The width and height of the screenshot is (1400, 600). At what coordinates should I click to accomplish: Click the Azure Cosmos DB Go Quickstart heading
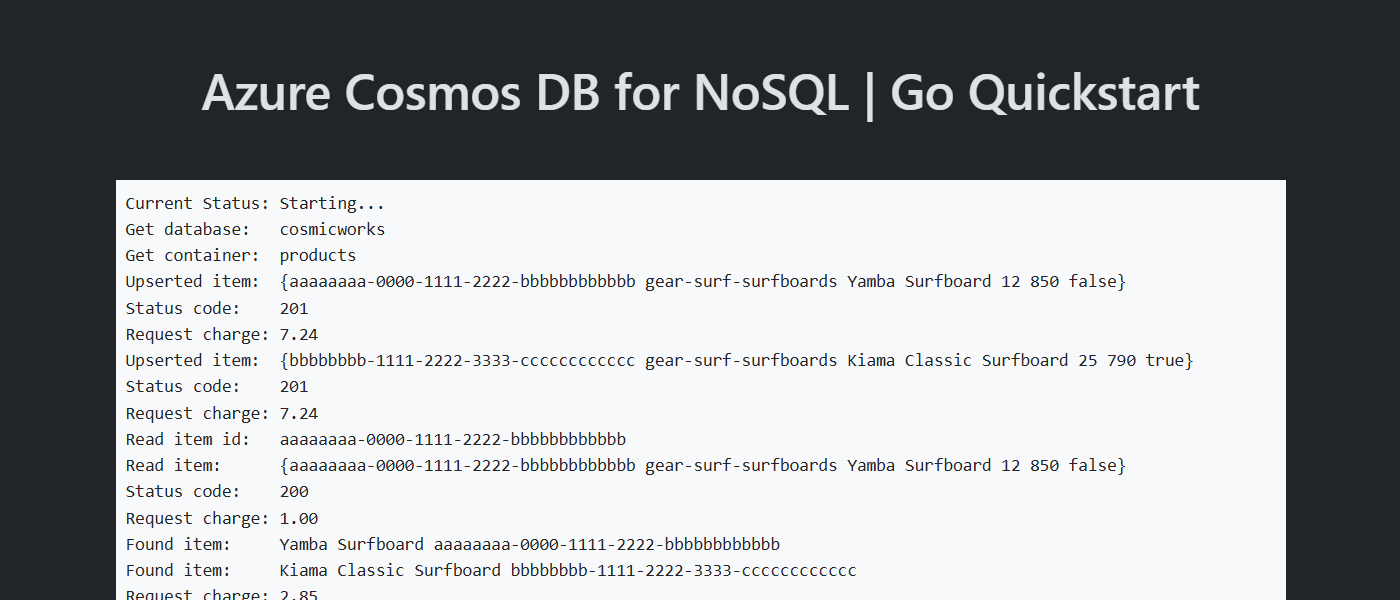(700, 94)
